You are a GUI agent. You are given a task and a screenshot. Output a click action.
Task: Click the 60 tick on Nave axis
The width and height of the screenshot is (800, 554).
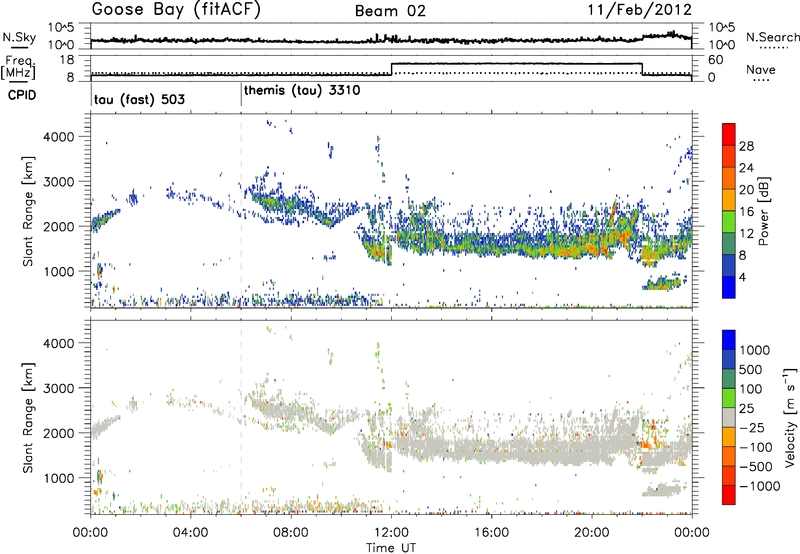(x=716, y=60)
